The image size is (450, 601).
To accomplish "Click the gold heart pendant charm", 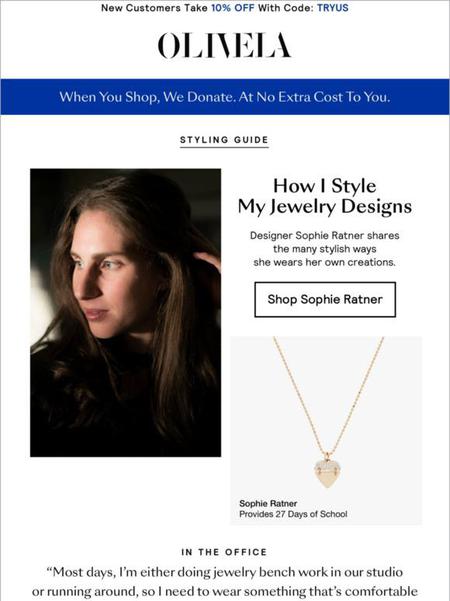I will coord(327,471).
